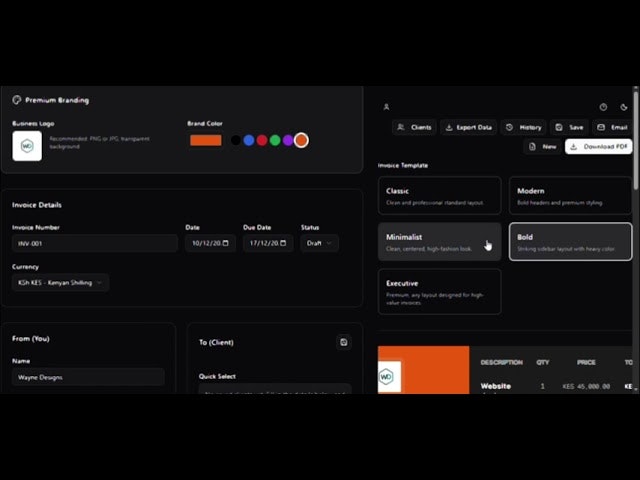The height and width of the screenshot is (480, 640).
Task: Click the "KES 45,000.00" price in preview
Action: pos(586,386)
